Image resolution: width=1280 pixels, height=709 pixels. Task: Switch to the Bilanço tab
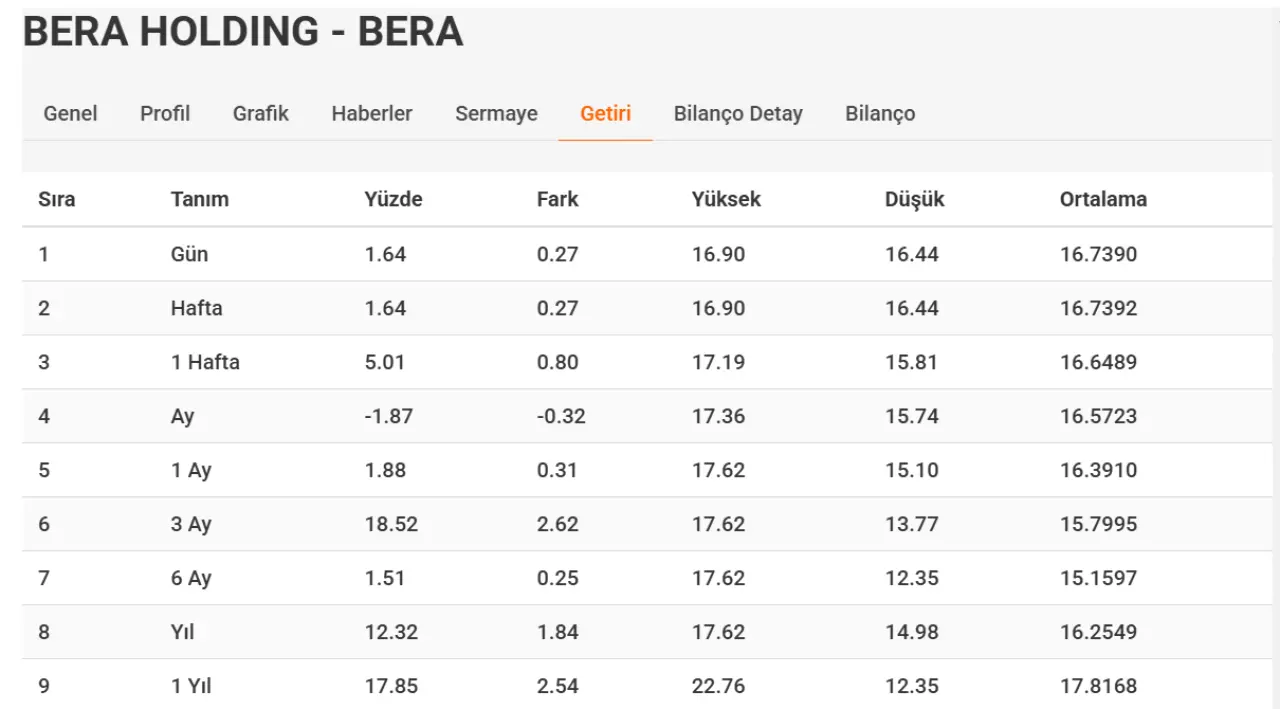pos(880,114)
